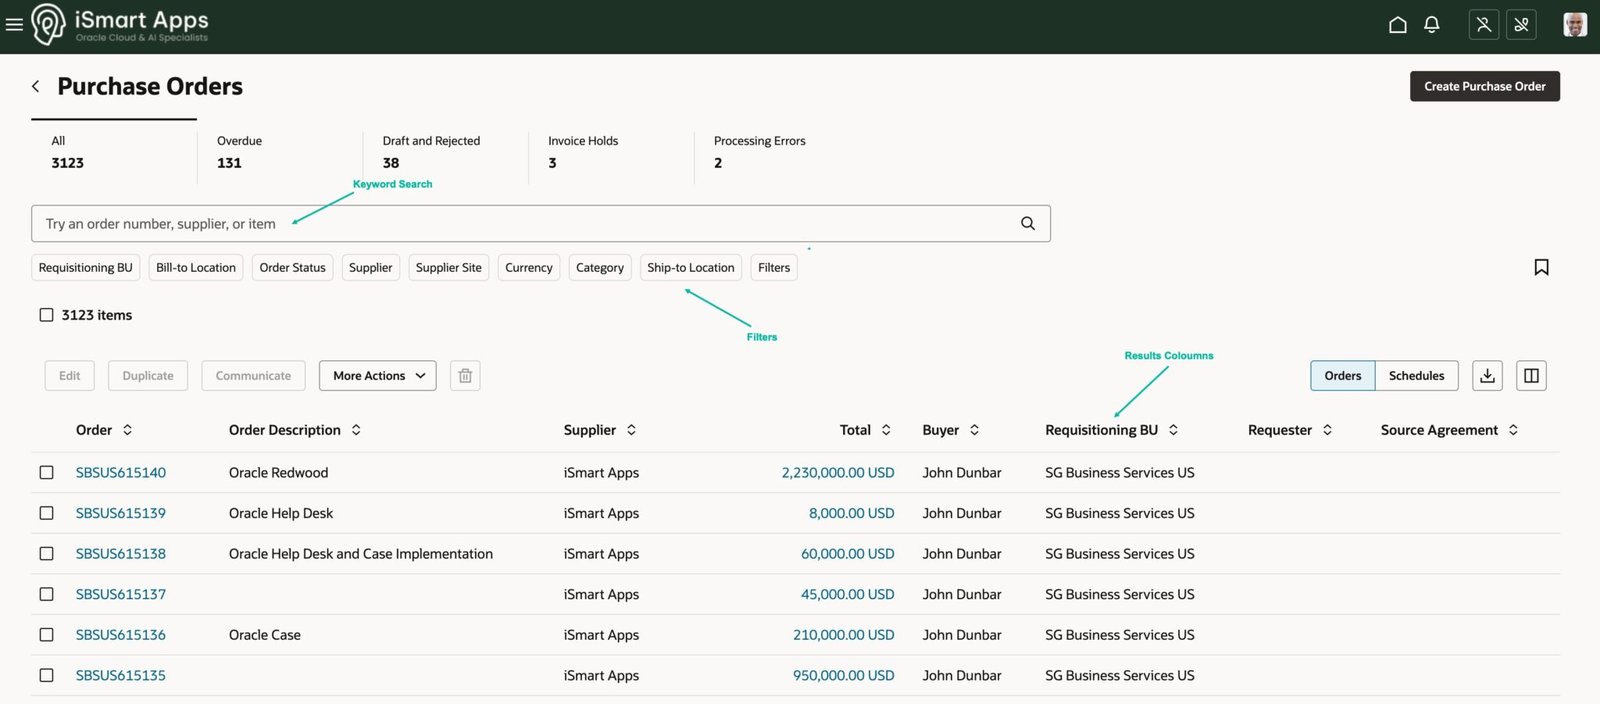Sort by the Requester column
The image size is (1600, 704).
click(1327, 430)
